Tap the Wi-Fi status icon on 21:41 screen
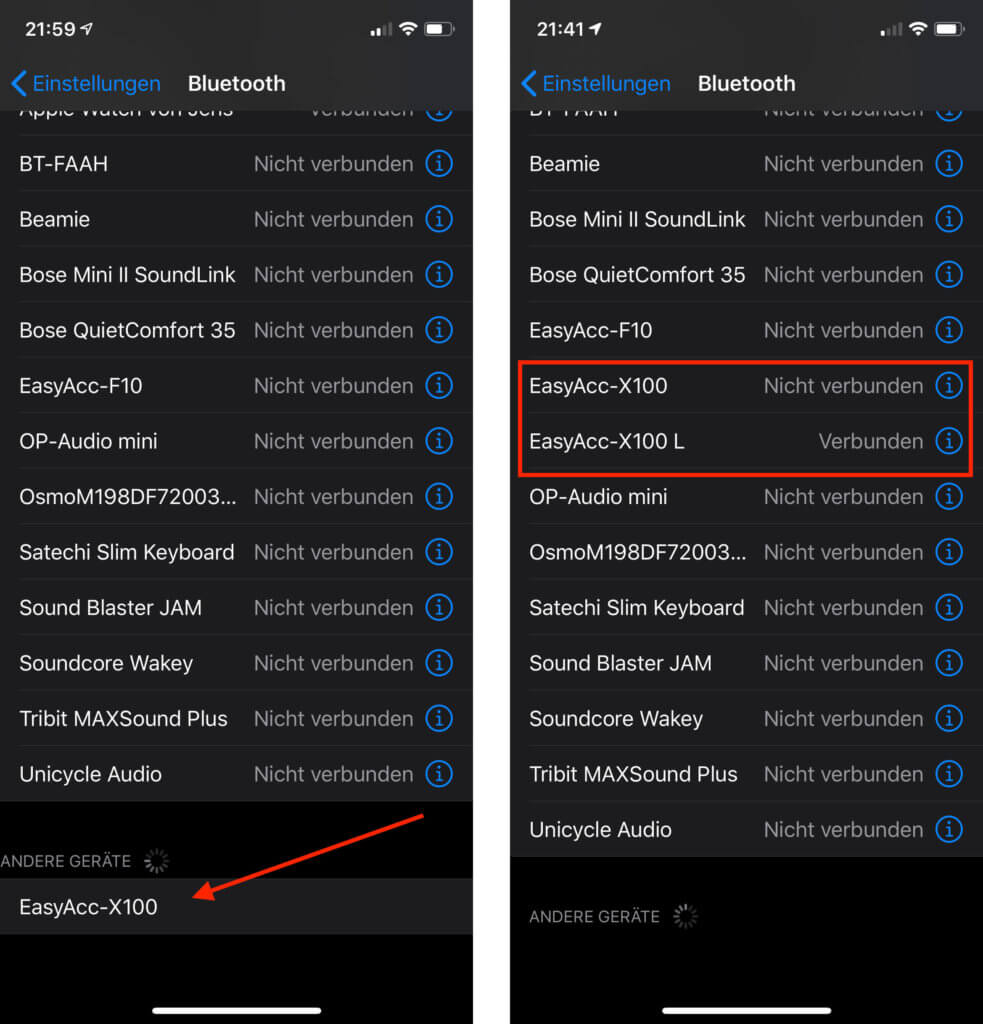This screenshot has width=983, height=1024. [x=918, y=29]
